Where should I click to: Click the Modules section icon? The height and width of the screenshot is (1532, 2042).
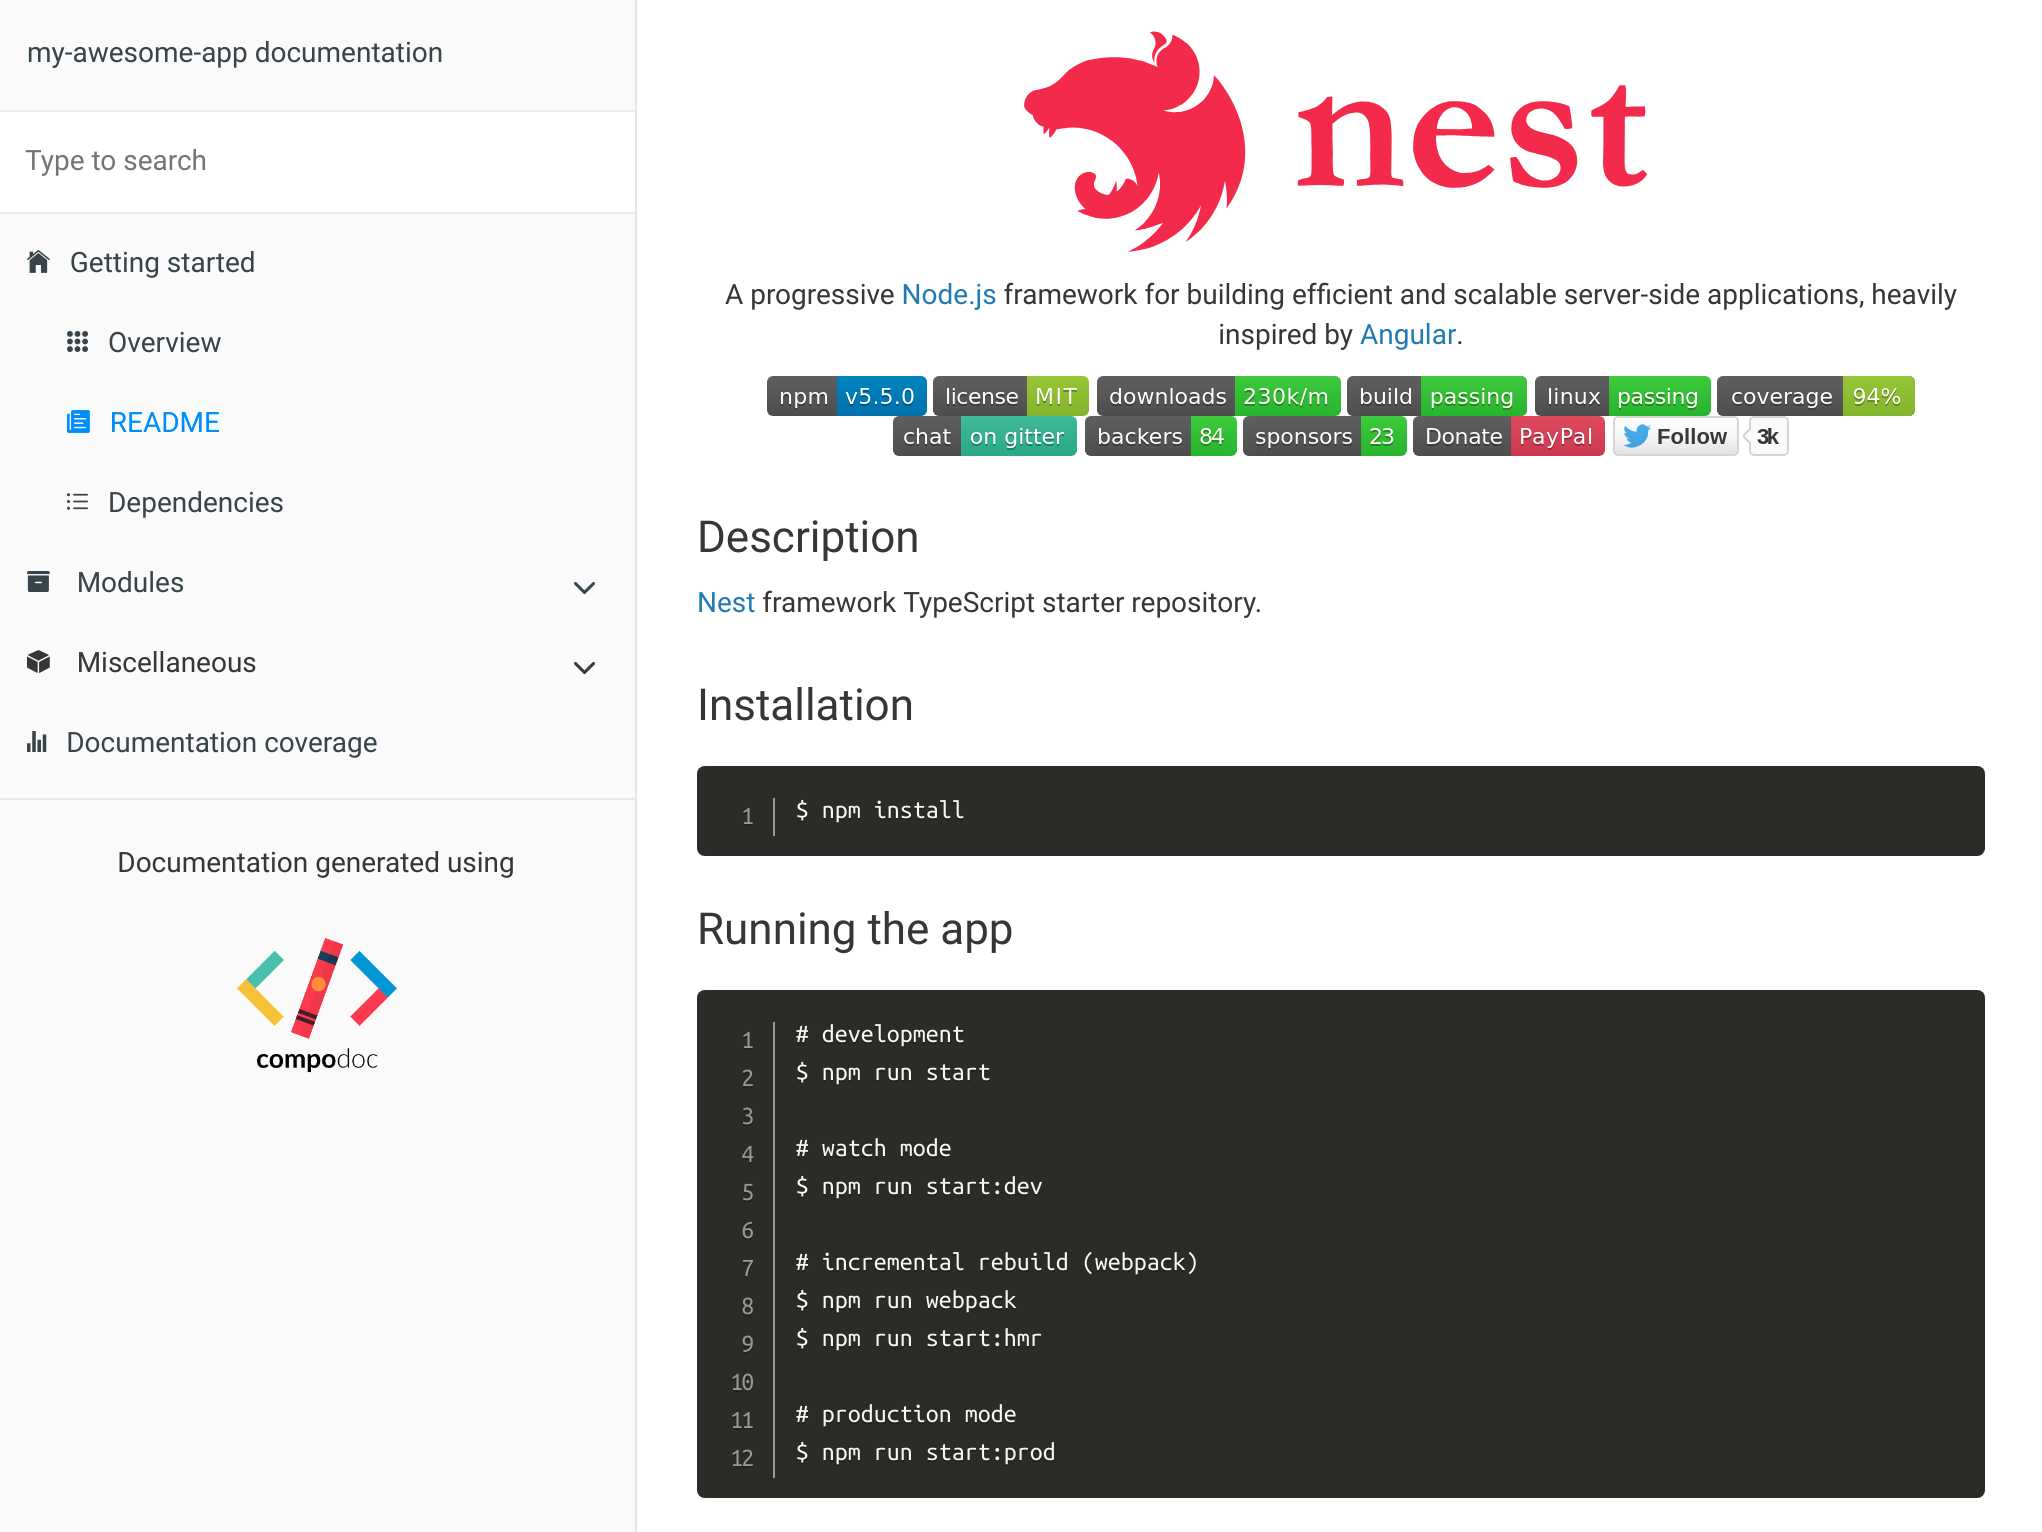click(x=37, y=581)
